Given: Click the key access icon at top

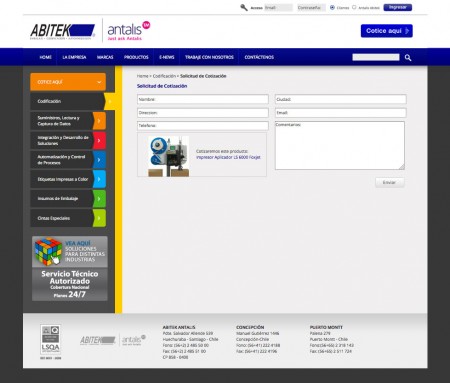Looking at the screenshot, I should 244,7.
